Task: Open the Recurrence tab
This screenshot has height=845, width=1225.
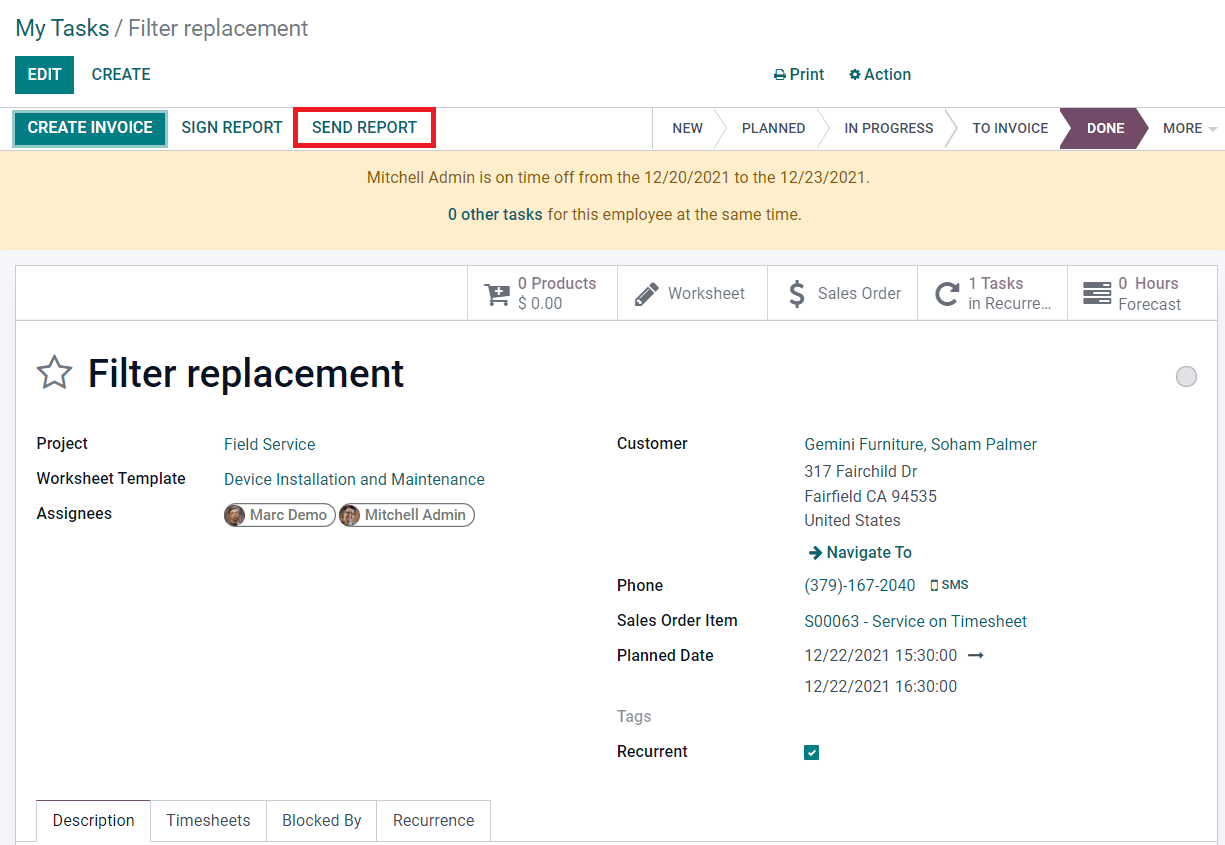Action: [433, 821]
